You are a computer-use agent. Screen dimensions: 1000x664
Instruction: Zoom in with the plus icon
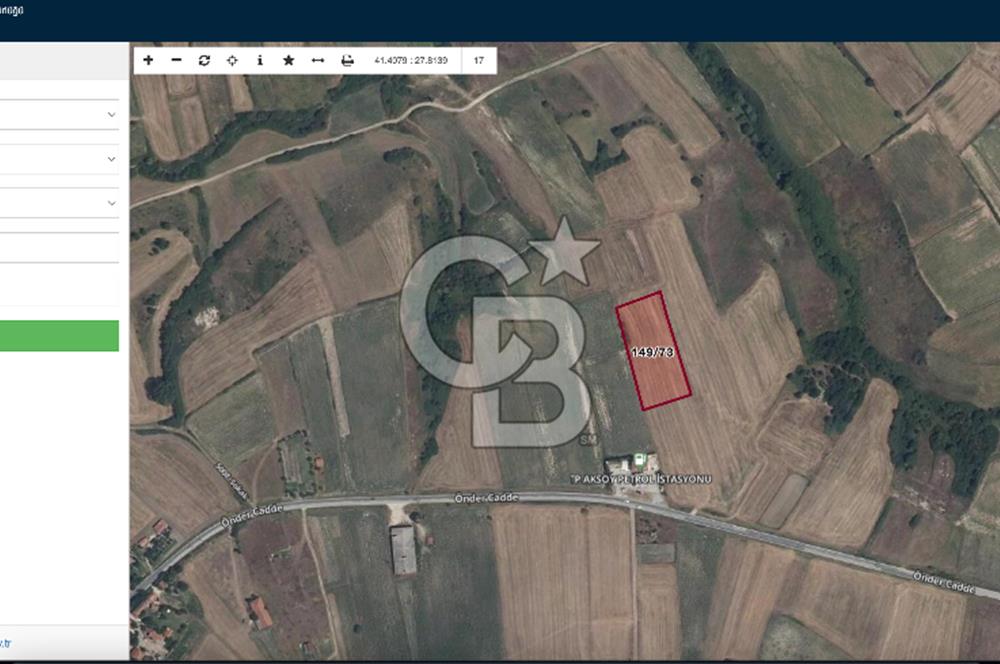(148, 60)
